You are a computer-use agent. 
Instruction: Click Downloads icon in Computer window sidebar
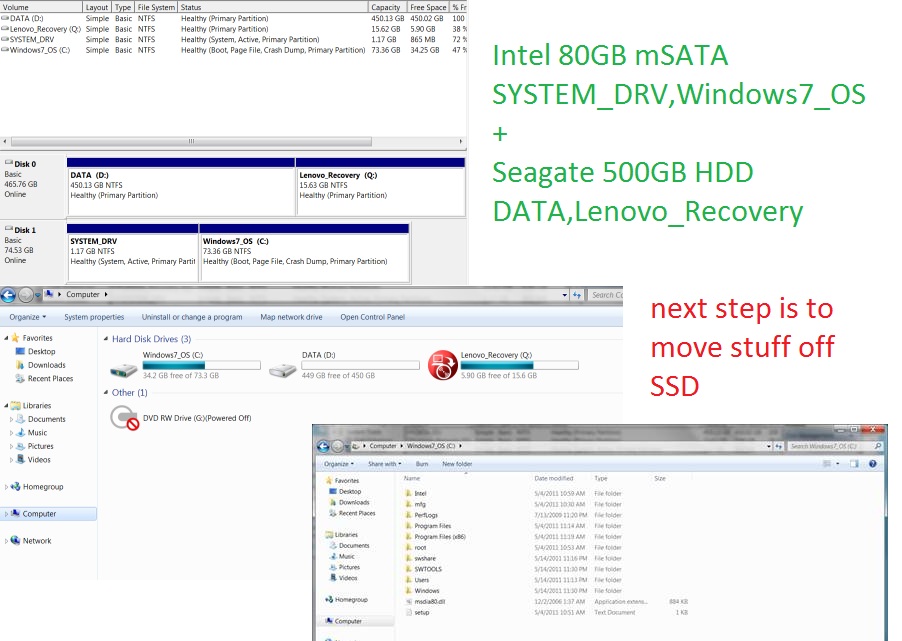point(20,365)
